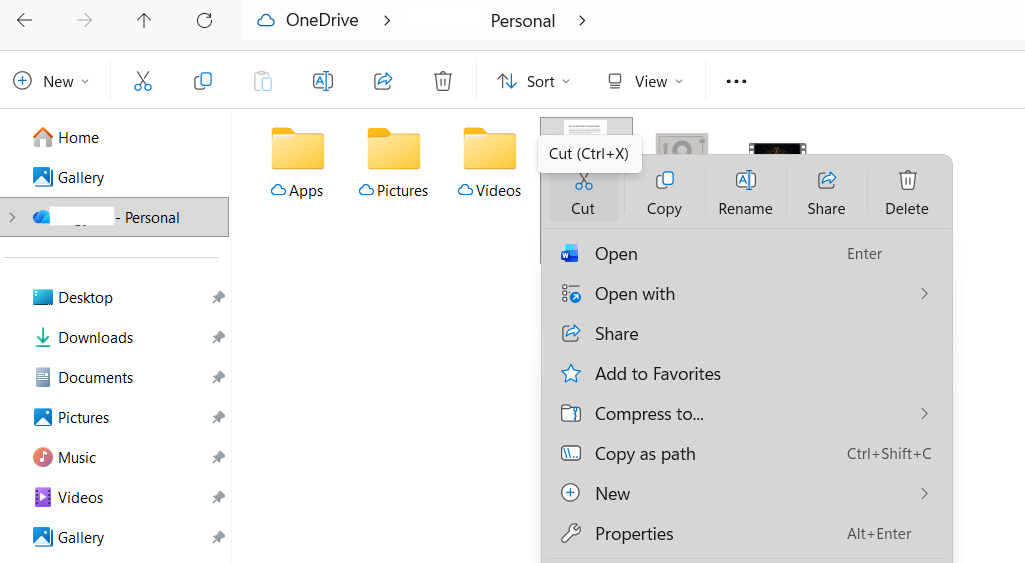1025x563 pixels.
Task: Open the Sort dropdown menu
Action: point(533,81)
